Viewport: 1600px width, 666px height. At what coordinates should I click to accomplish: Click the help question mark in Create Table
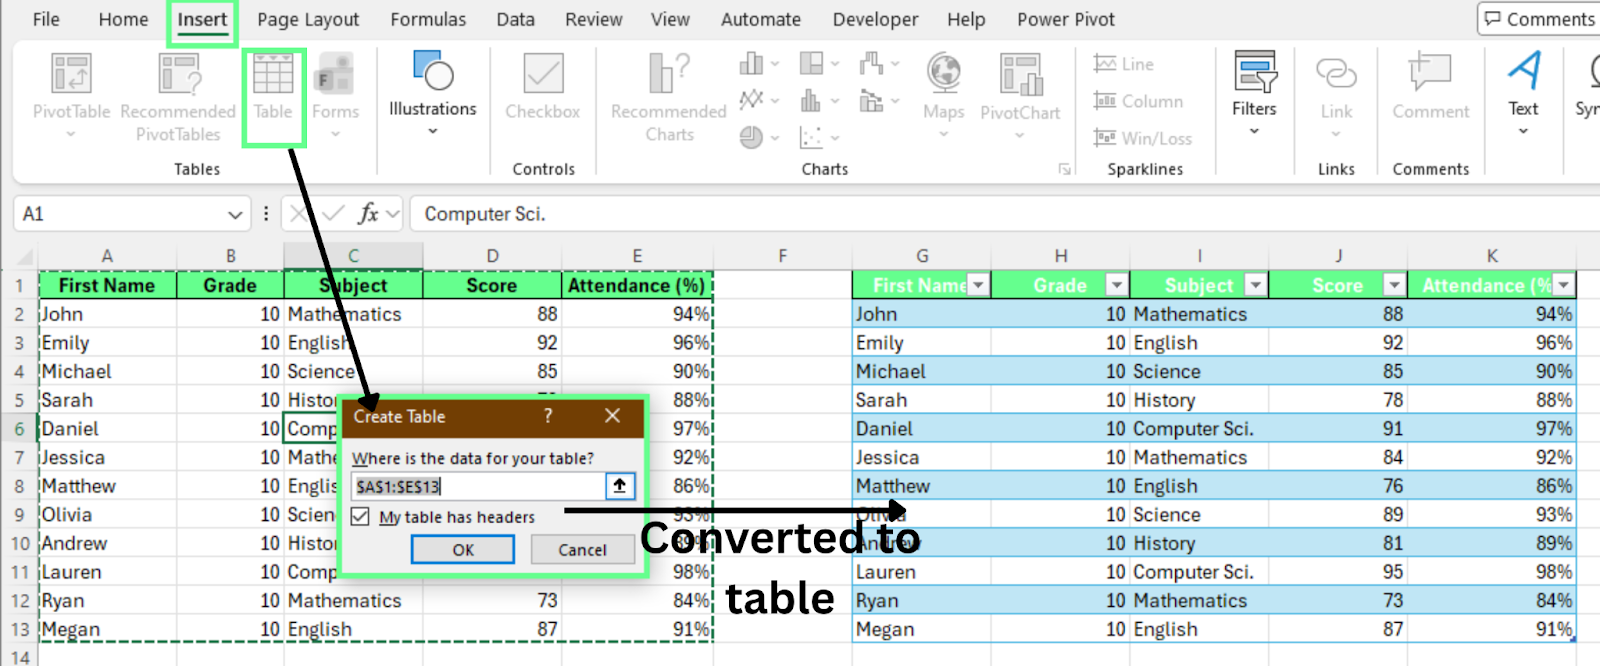[547, 416]
